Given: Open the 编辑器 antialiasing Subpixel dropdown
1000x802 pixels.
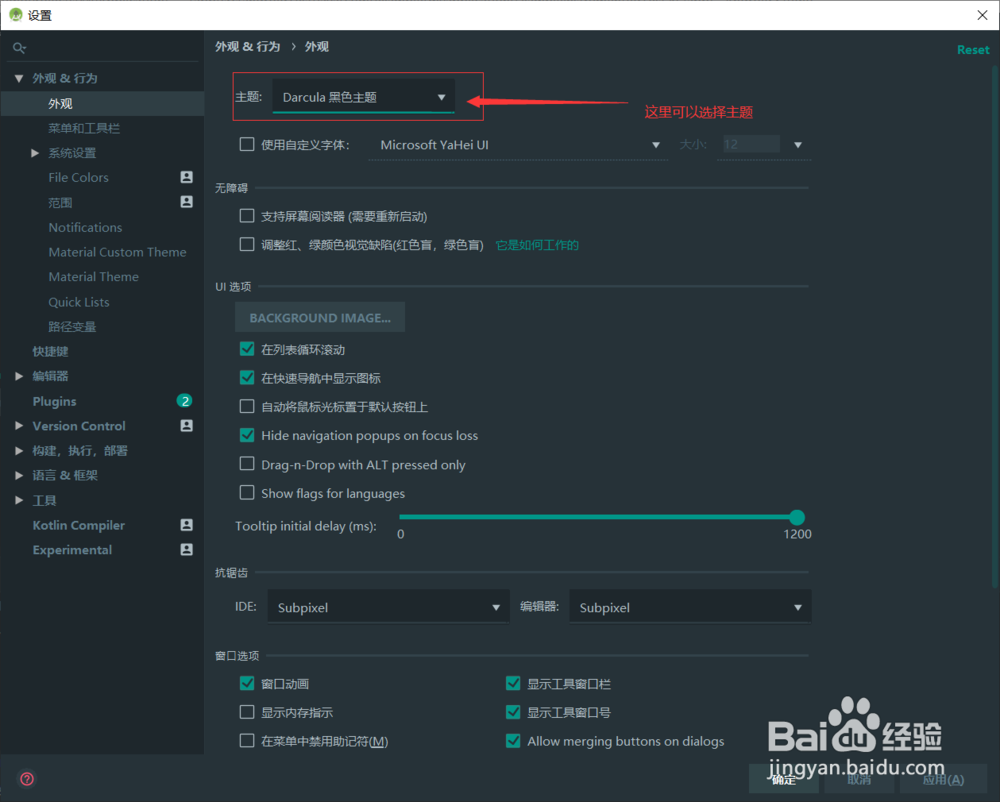Looking at the screenshot, I should (690, 607).
